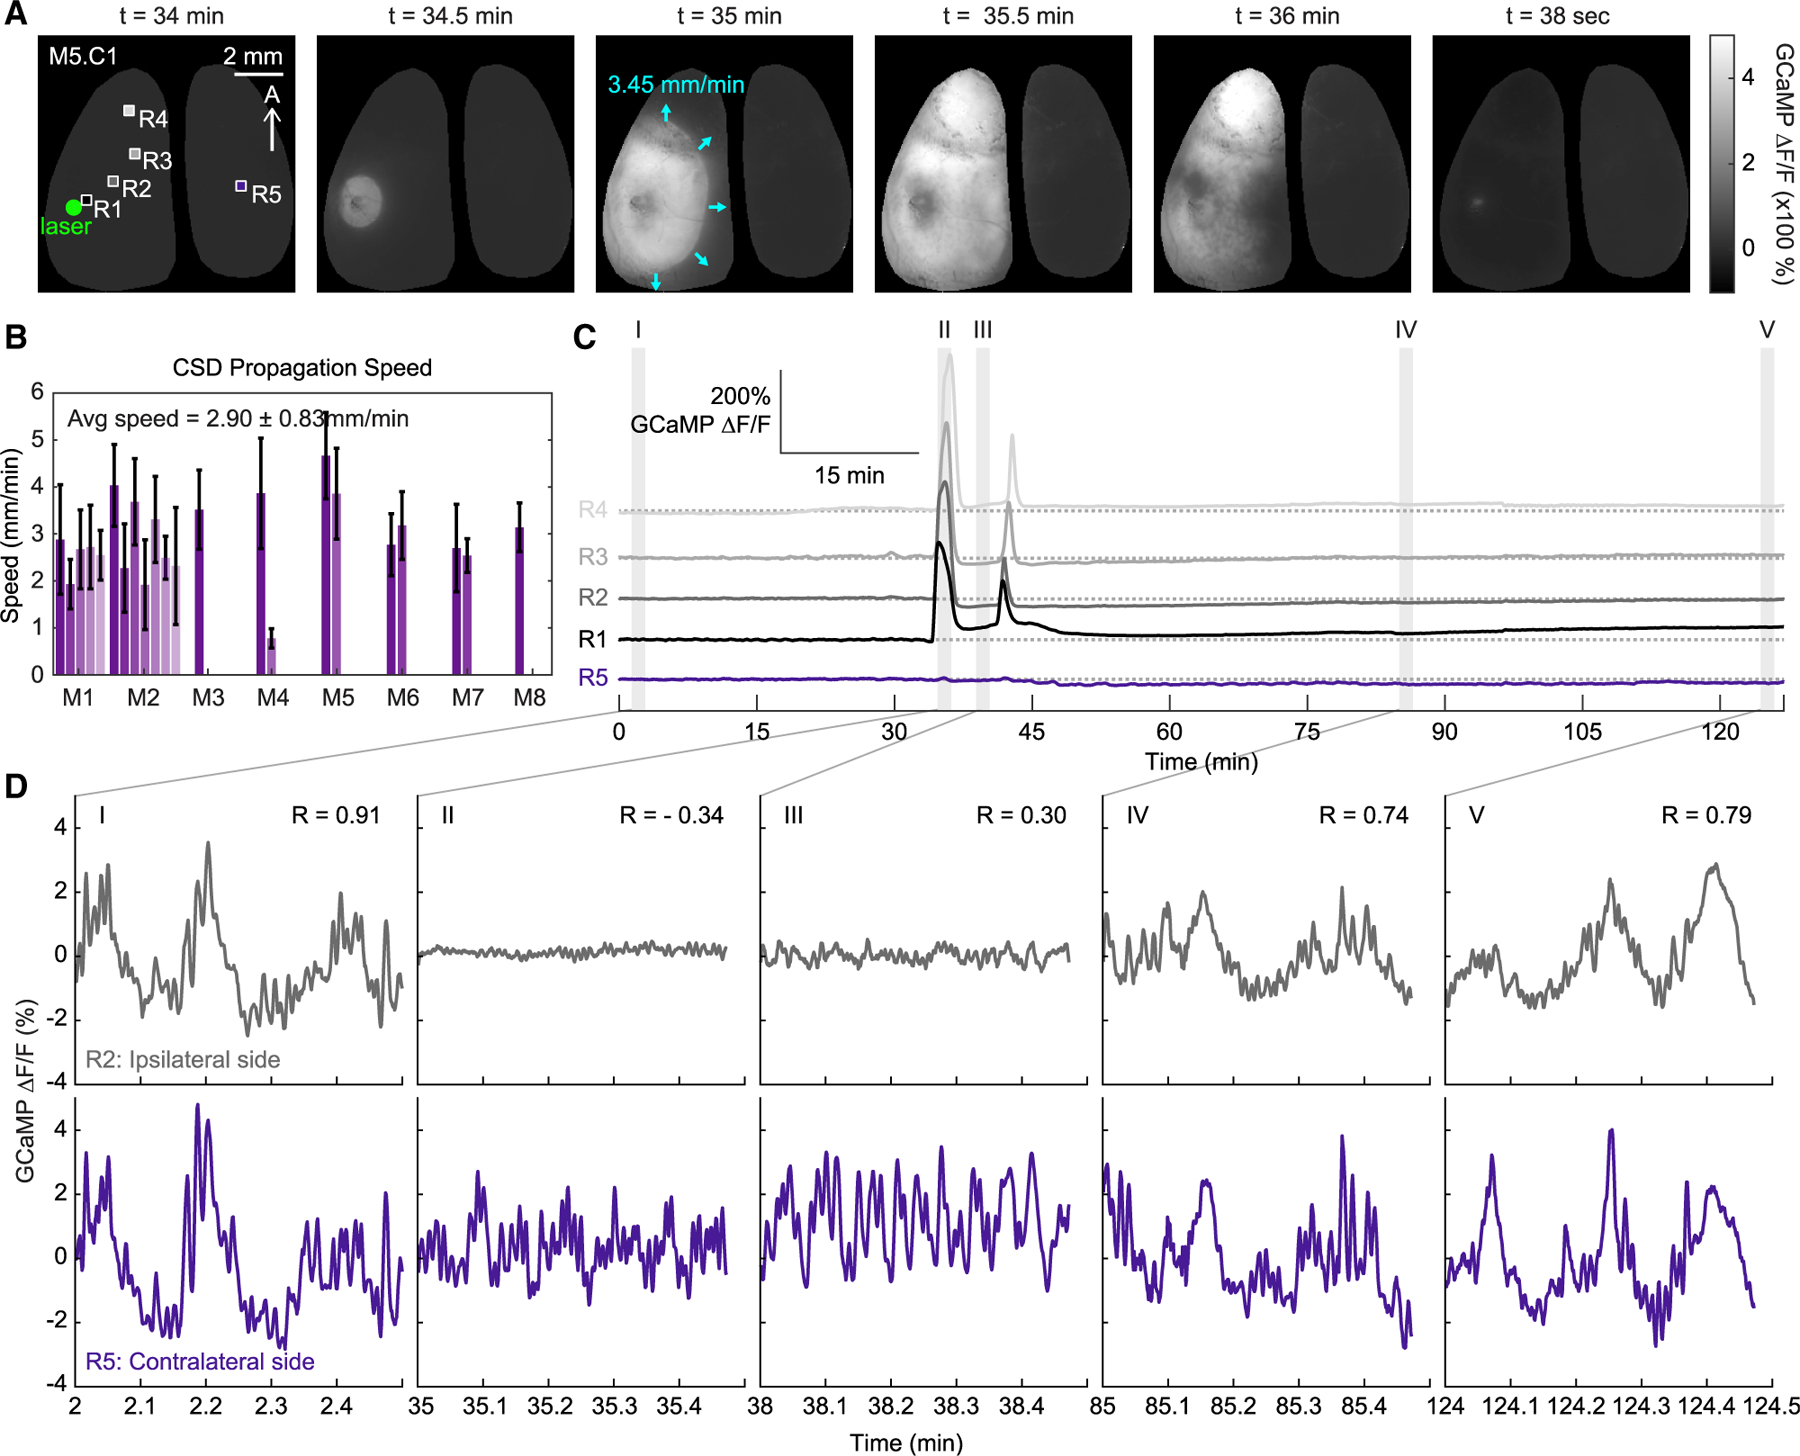The width and height of the screenshot is (1800, 1456).
Task: Click the shaded window IV marker in panel C
Action: (x=1406, y=529)
